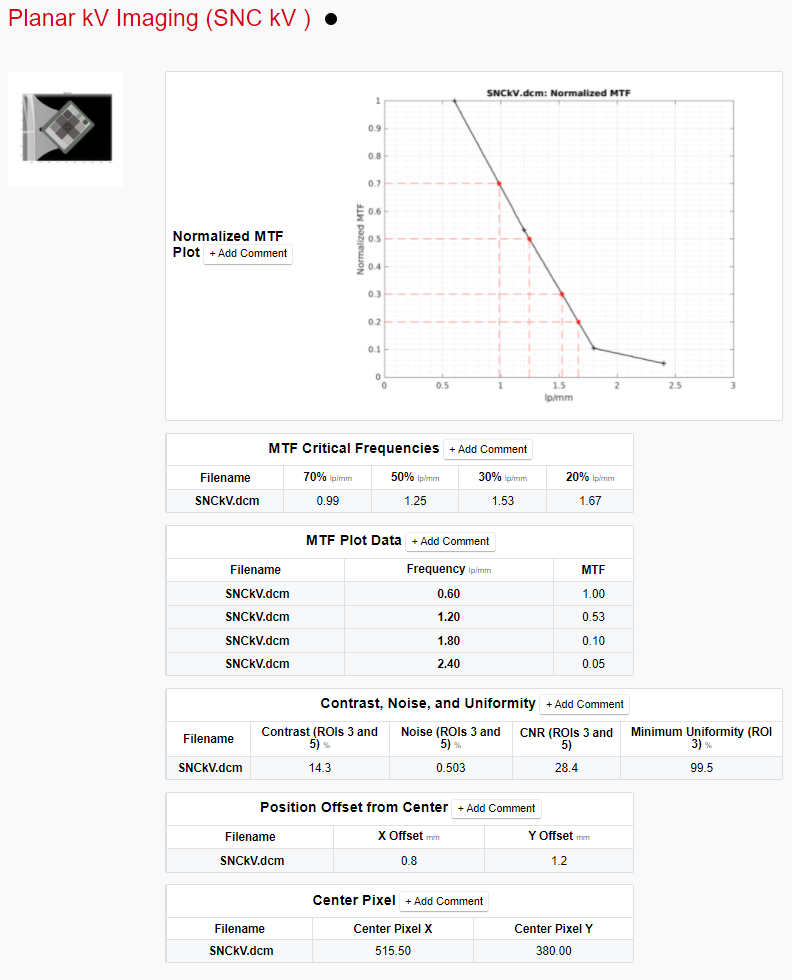Screen dimensions: 792x980
Task: Add comment to Position Offset from Center
Action: (496, 808)
